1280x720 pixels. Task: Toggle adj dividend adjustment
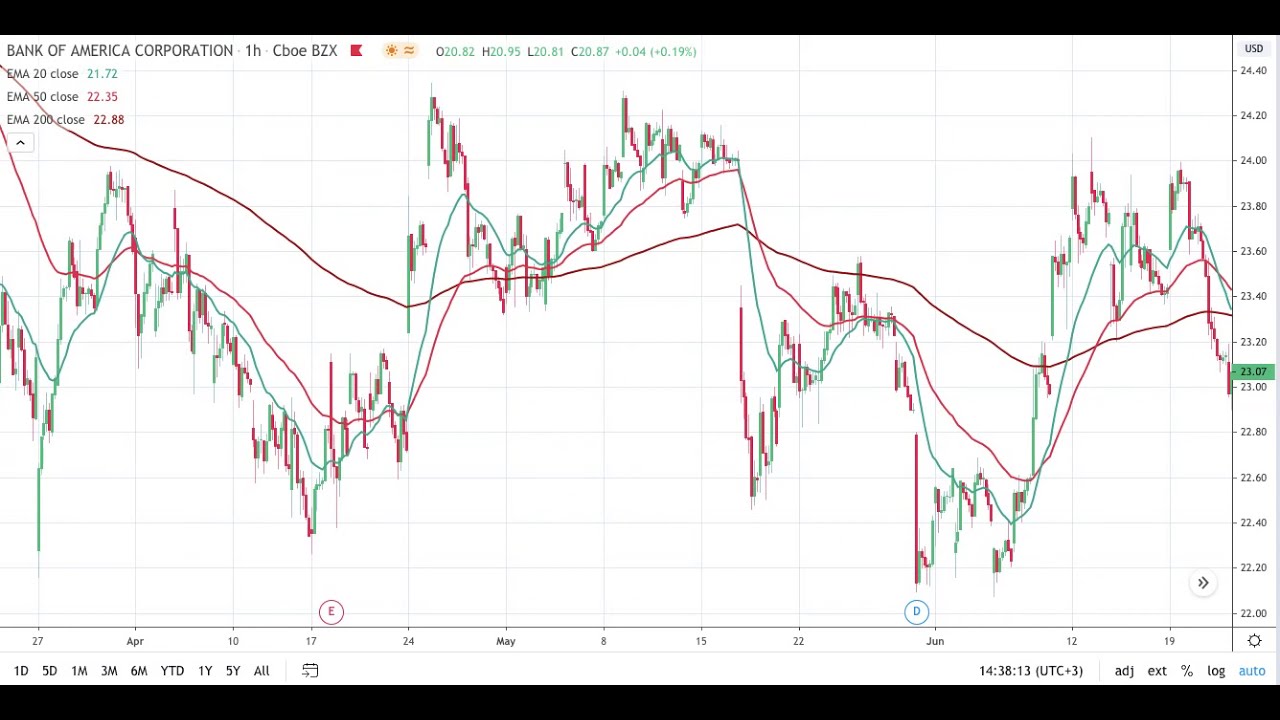click(1124, 671)
